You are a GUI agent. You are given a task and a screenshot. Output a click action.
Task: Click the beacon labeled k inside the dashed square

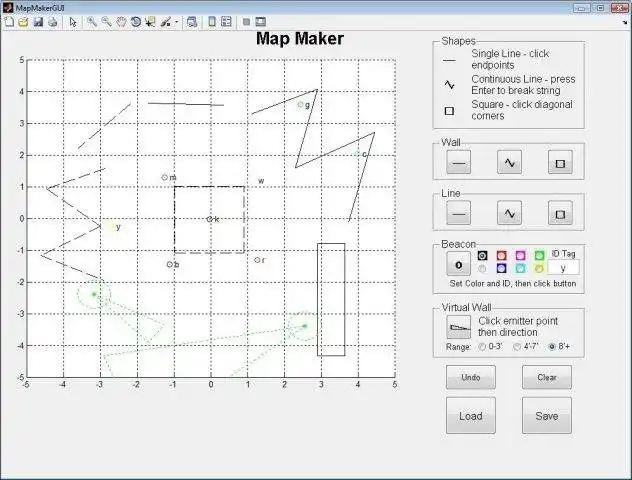[x=210, y=219]
